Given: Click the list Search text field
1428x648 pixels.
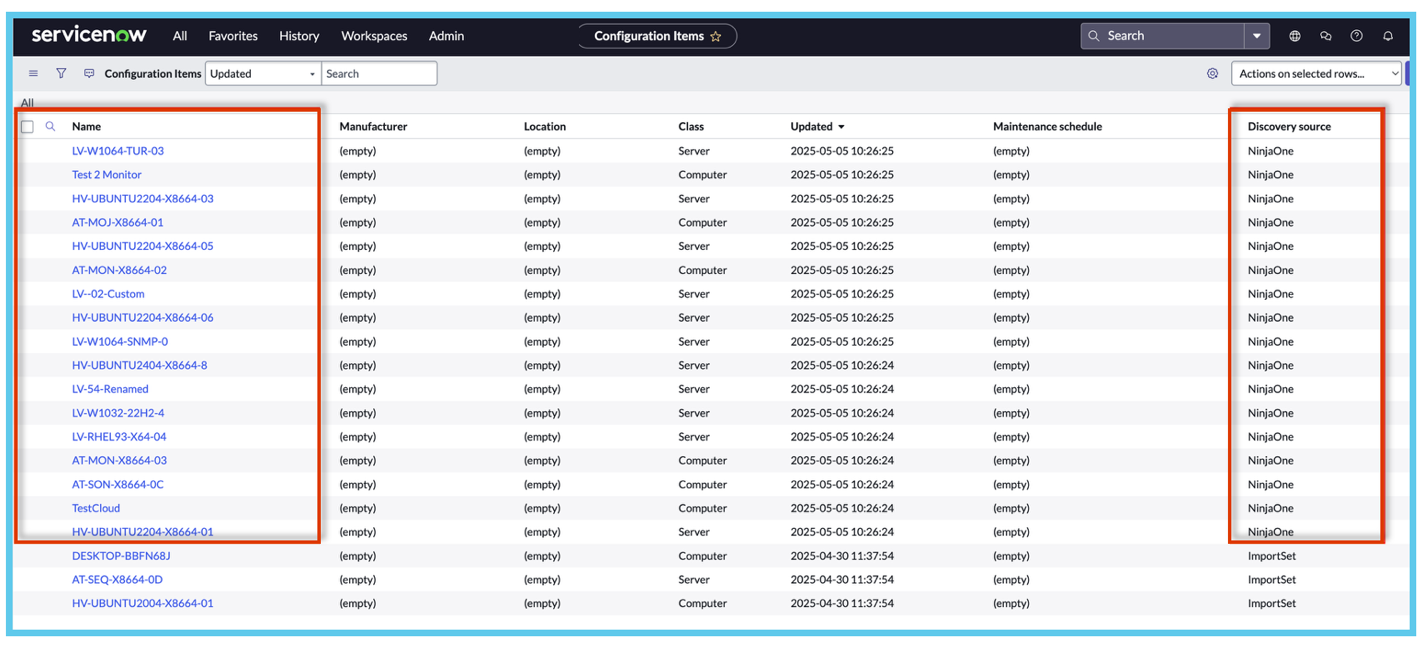Looking at the screenshot, I should point(379,74).
